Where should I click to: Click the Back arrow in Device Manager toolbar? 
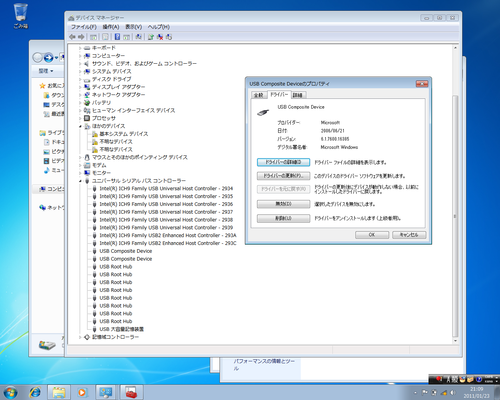[72, 37]
